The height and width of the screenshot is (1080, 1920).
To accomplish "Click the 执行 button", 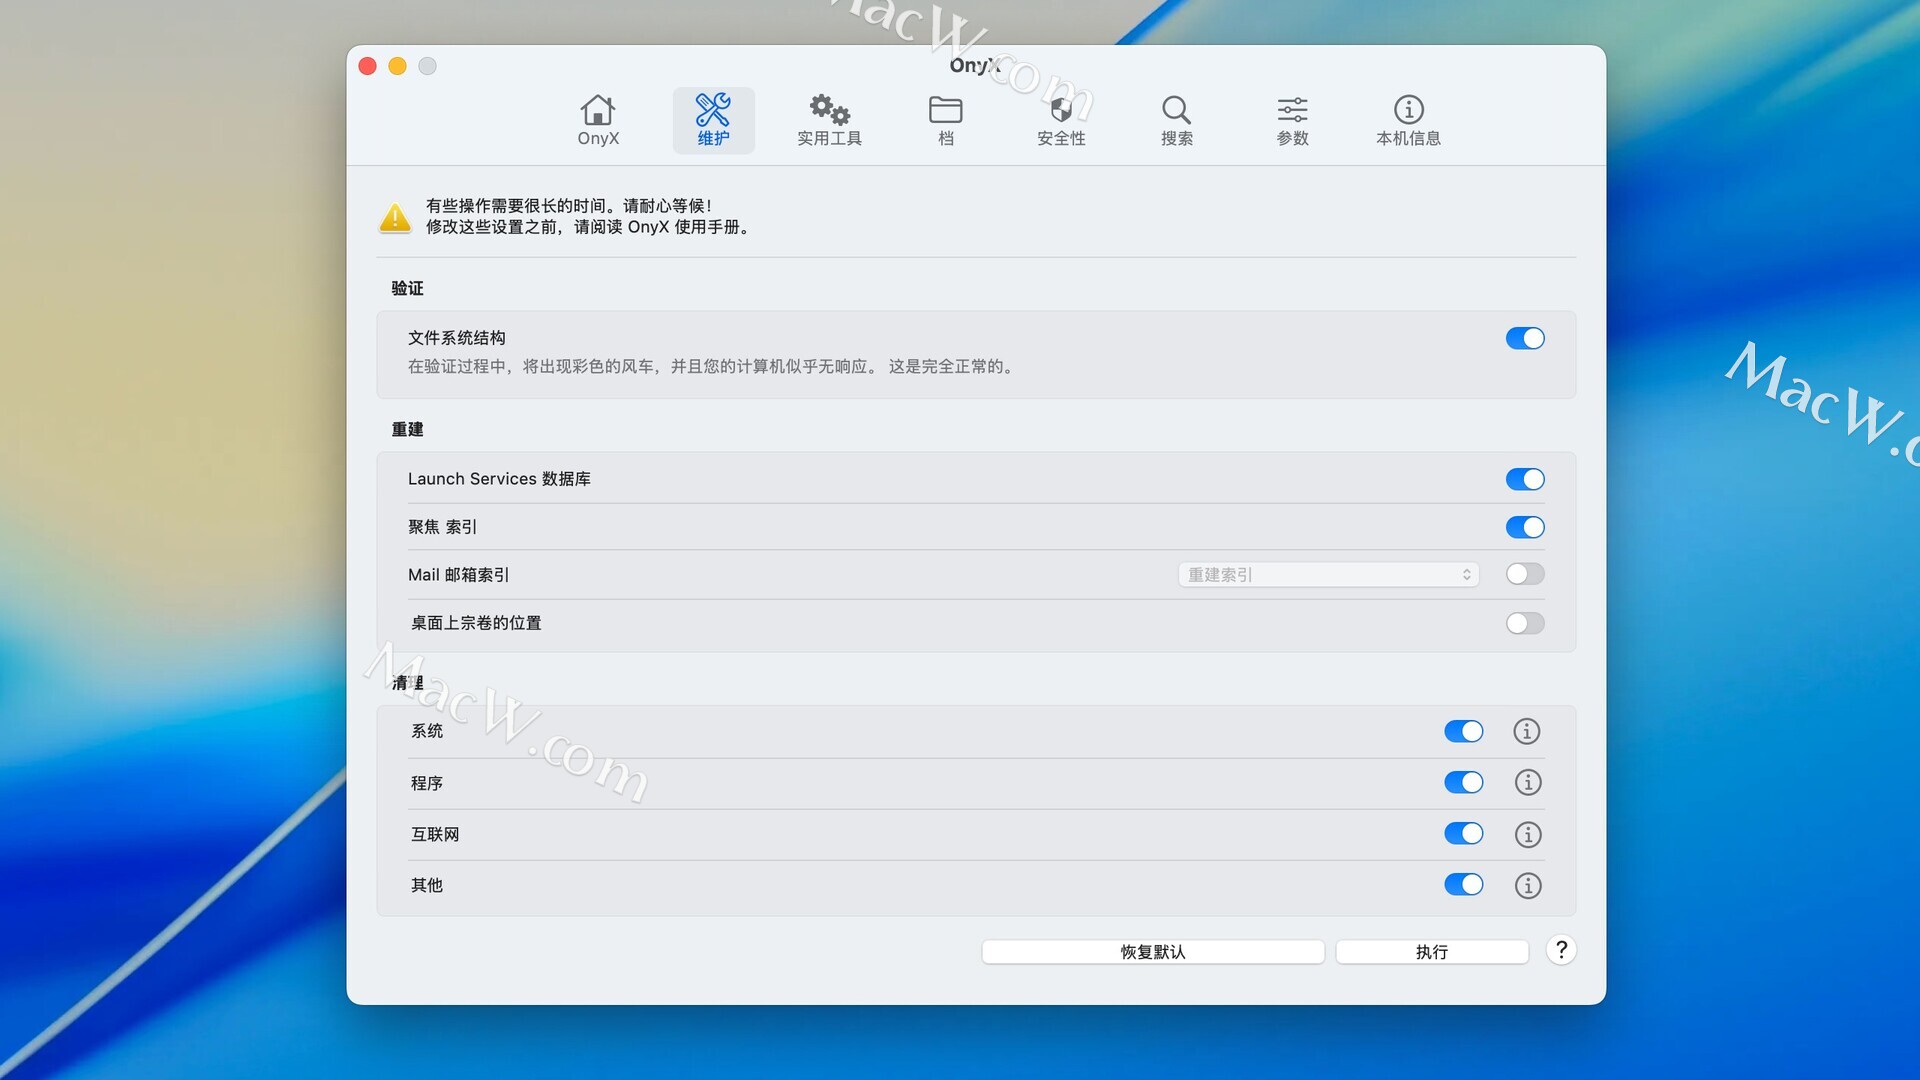I will [1432, 952].
